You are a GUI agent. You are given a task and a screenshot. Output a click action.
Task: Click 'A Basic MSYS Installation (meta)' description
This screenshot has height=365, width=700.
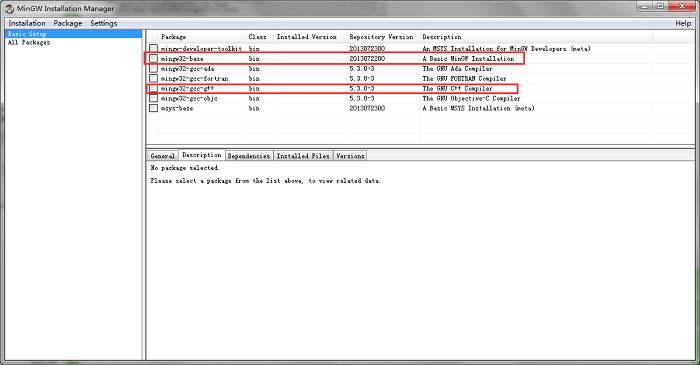point(478,108)
